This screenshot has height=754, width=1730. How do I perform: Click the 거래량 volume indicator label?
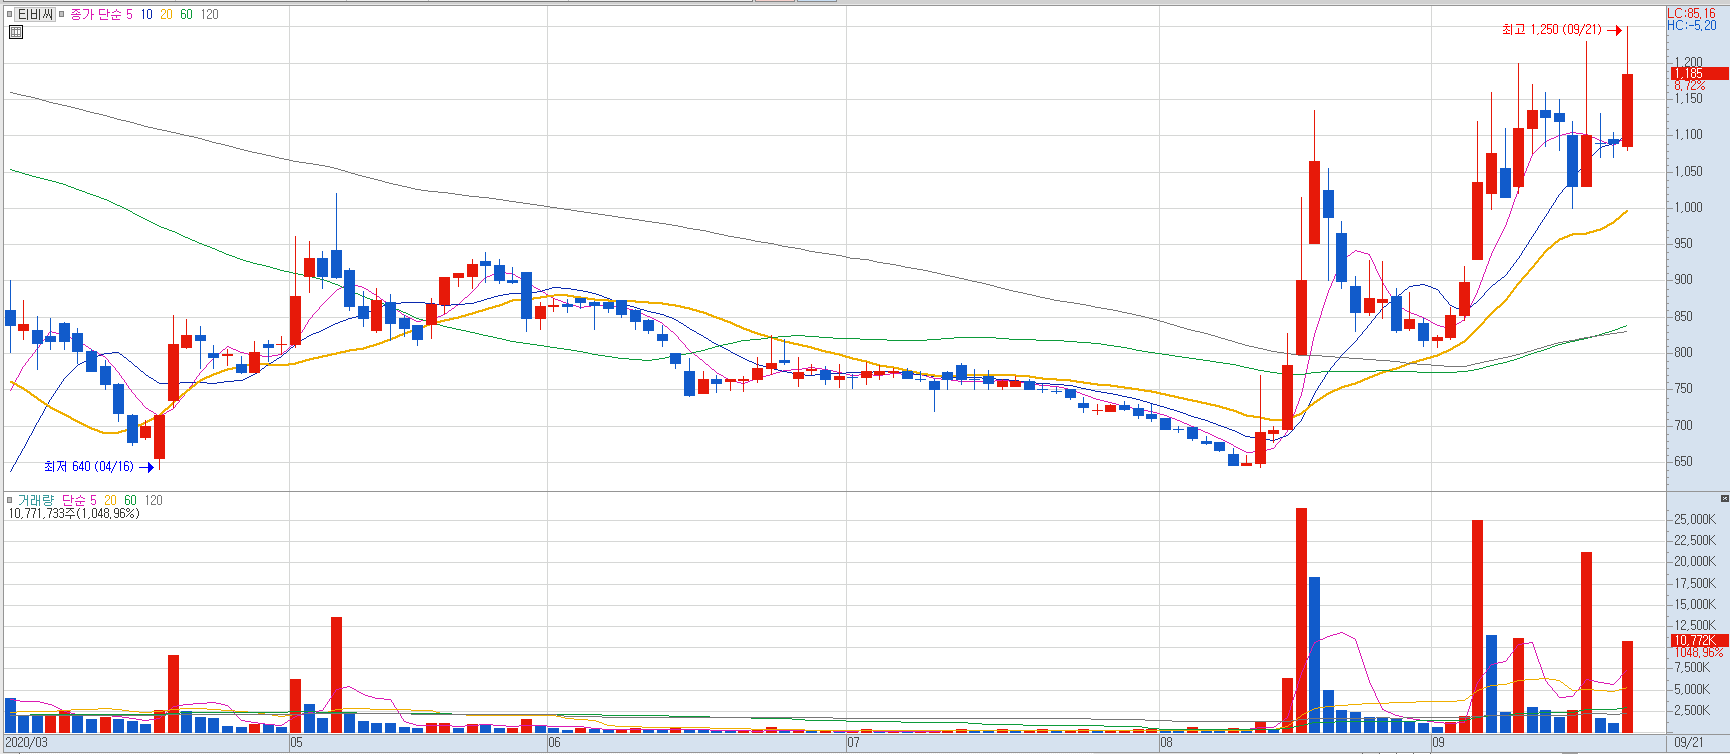(x=36, y=500)
